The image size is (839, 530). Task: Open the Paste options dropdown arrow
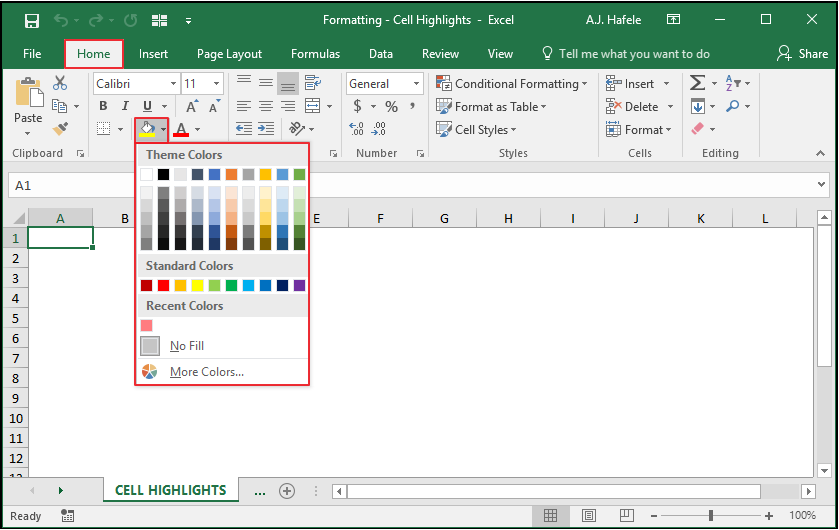point(28,133)
